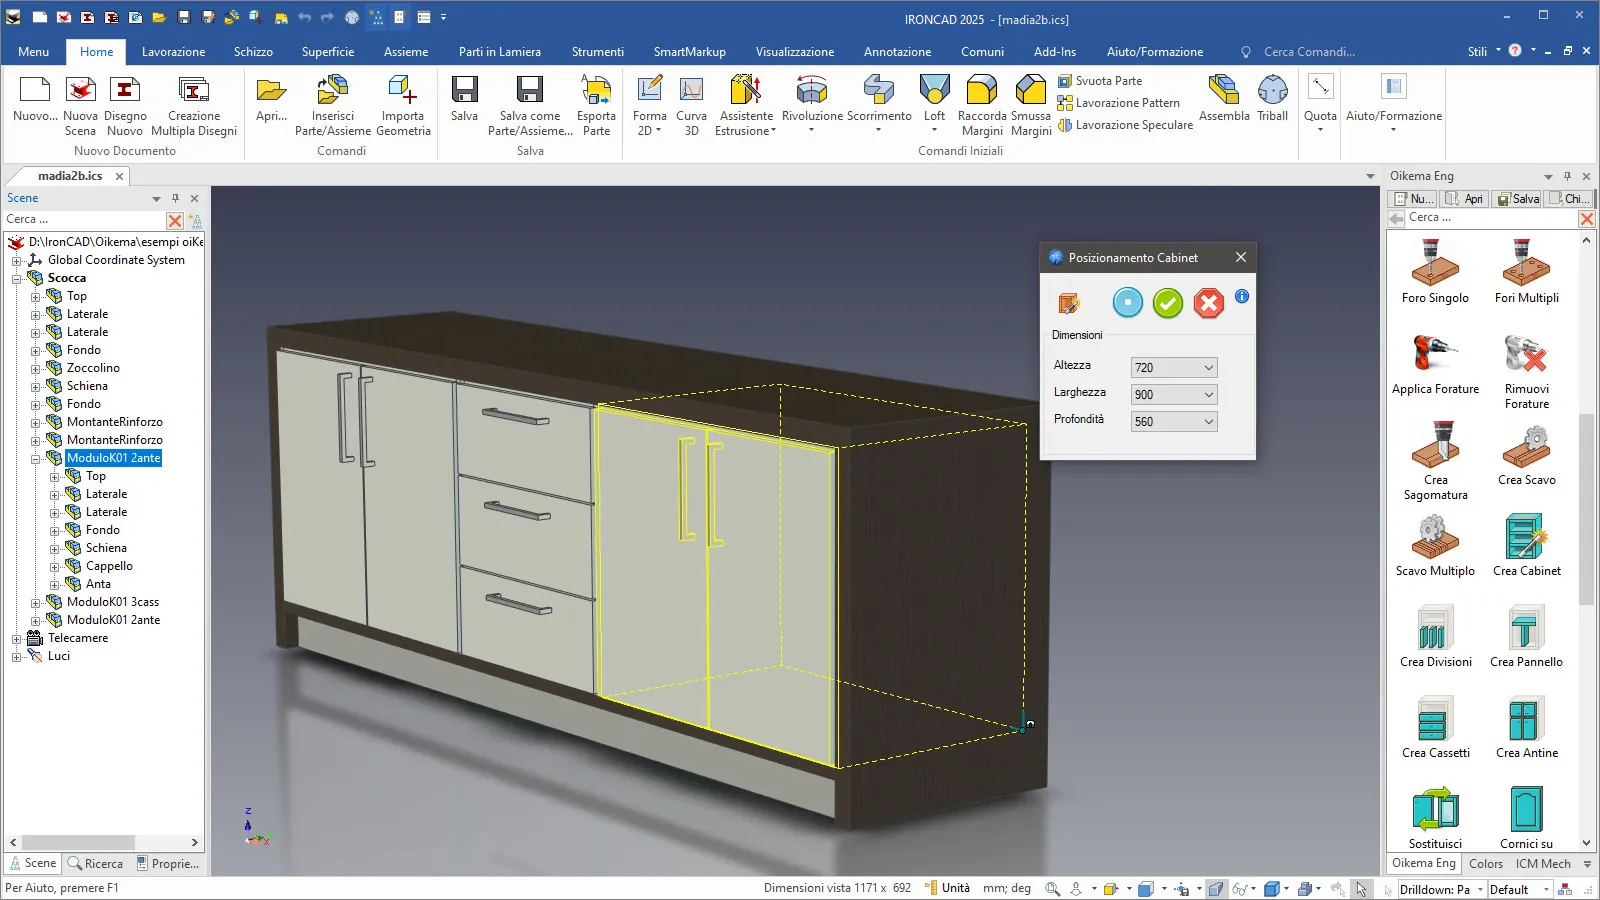Viewport: 1600px width, 900px height.
Task: Choose the Crea Antine catalog icon
Action: pyautogui.click(x=1526, y=720)
